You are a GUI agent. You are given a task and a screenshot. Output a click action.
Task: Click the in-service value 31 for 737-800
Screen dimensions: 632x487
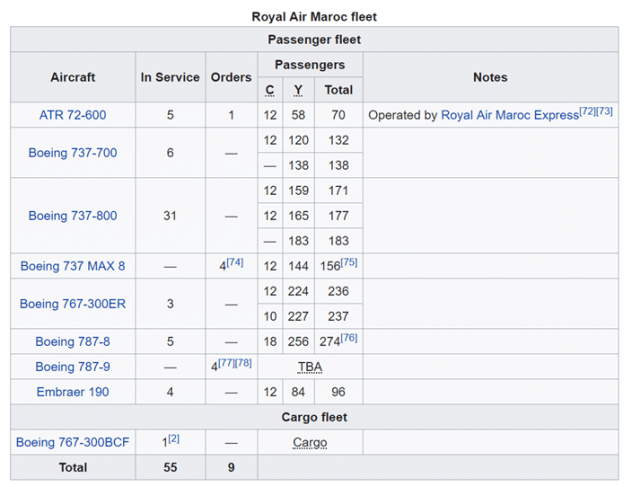click(x=170, y=216)
